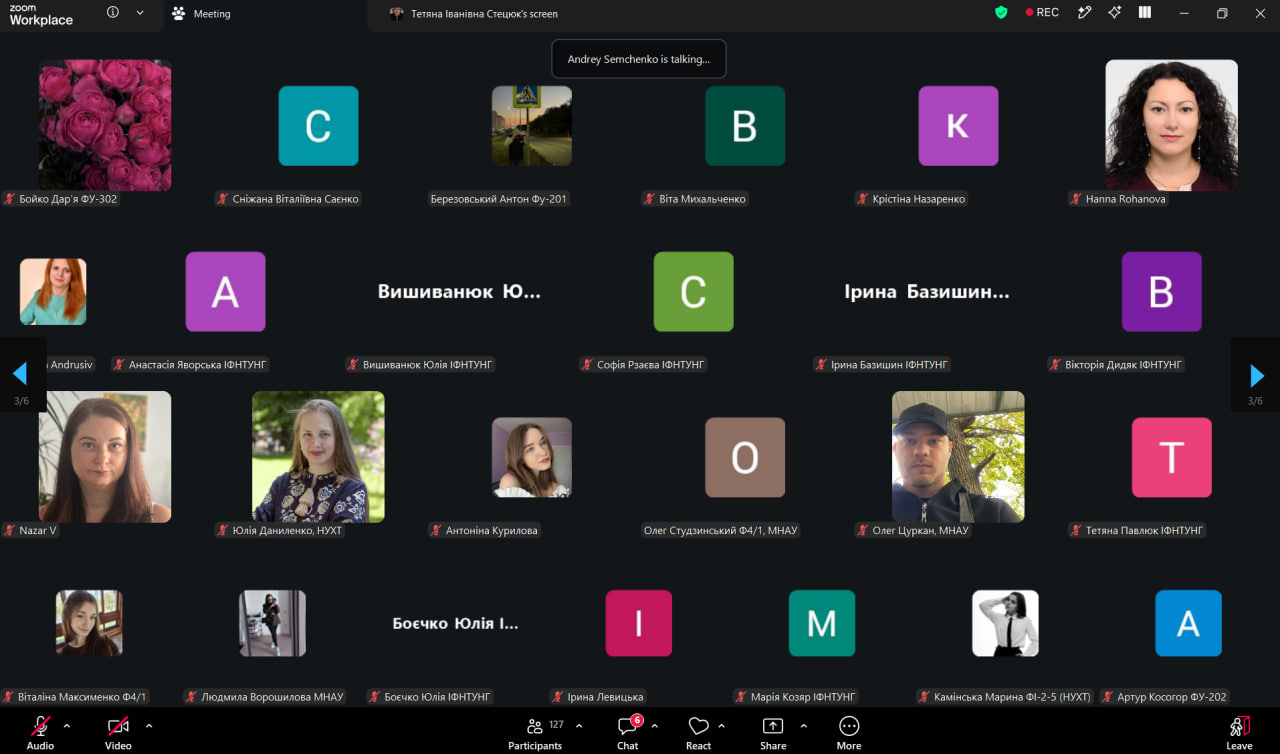Expand the Zoom Workplace dropdown chevron

[140, 13]
